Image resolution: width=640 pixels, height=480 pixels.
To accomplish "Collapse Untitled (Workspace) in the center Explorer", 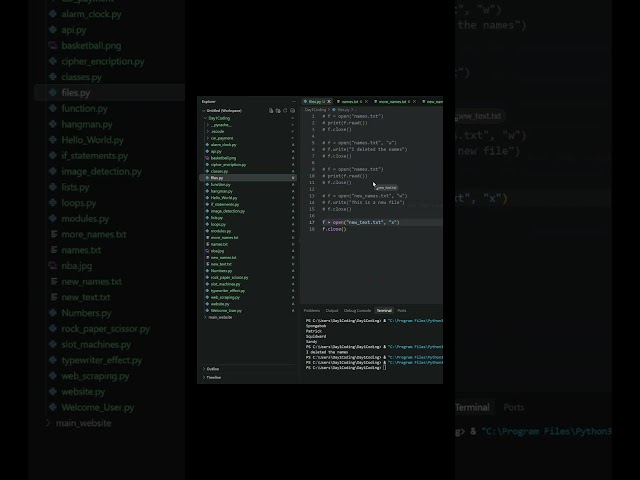I will pos(204,111).
